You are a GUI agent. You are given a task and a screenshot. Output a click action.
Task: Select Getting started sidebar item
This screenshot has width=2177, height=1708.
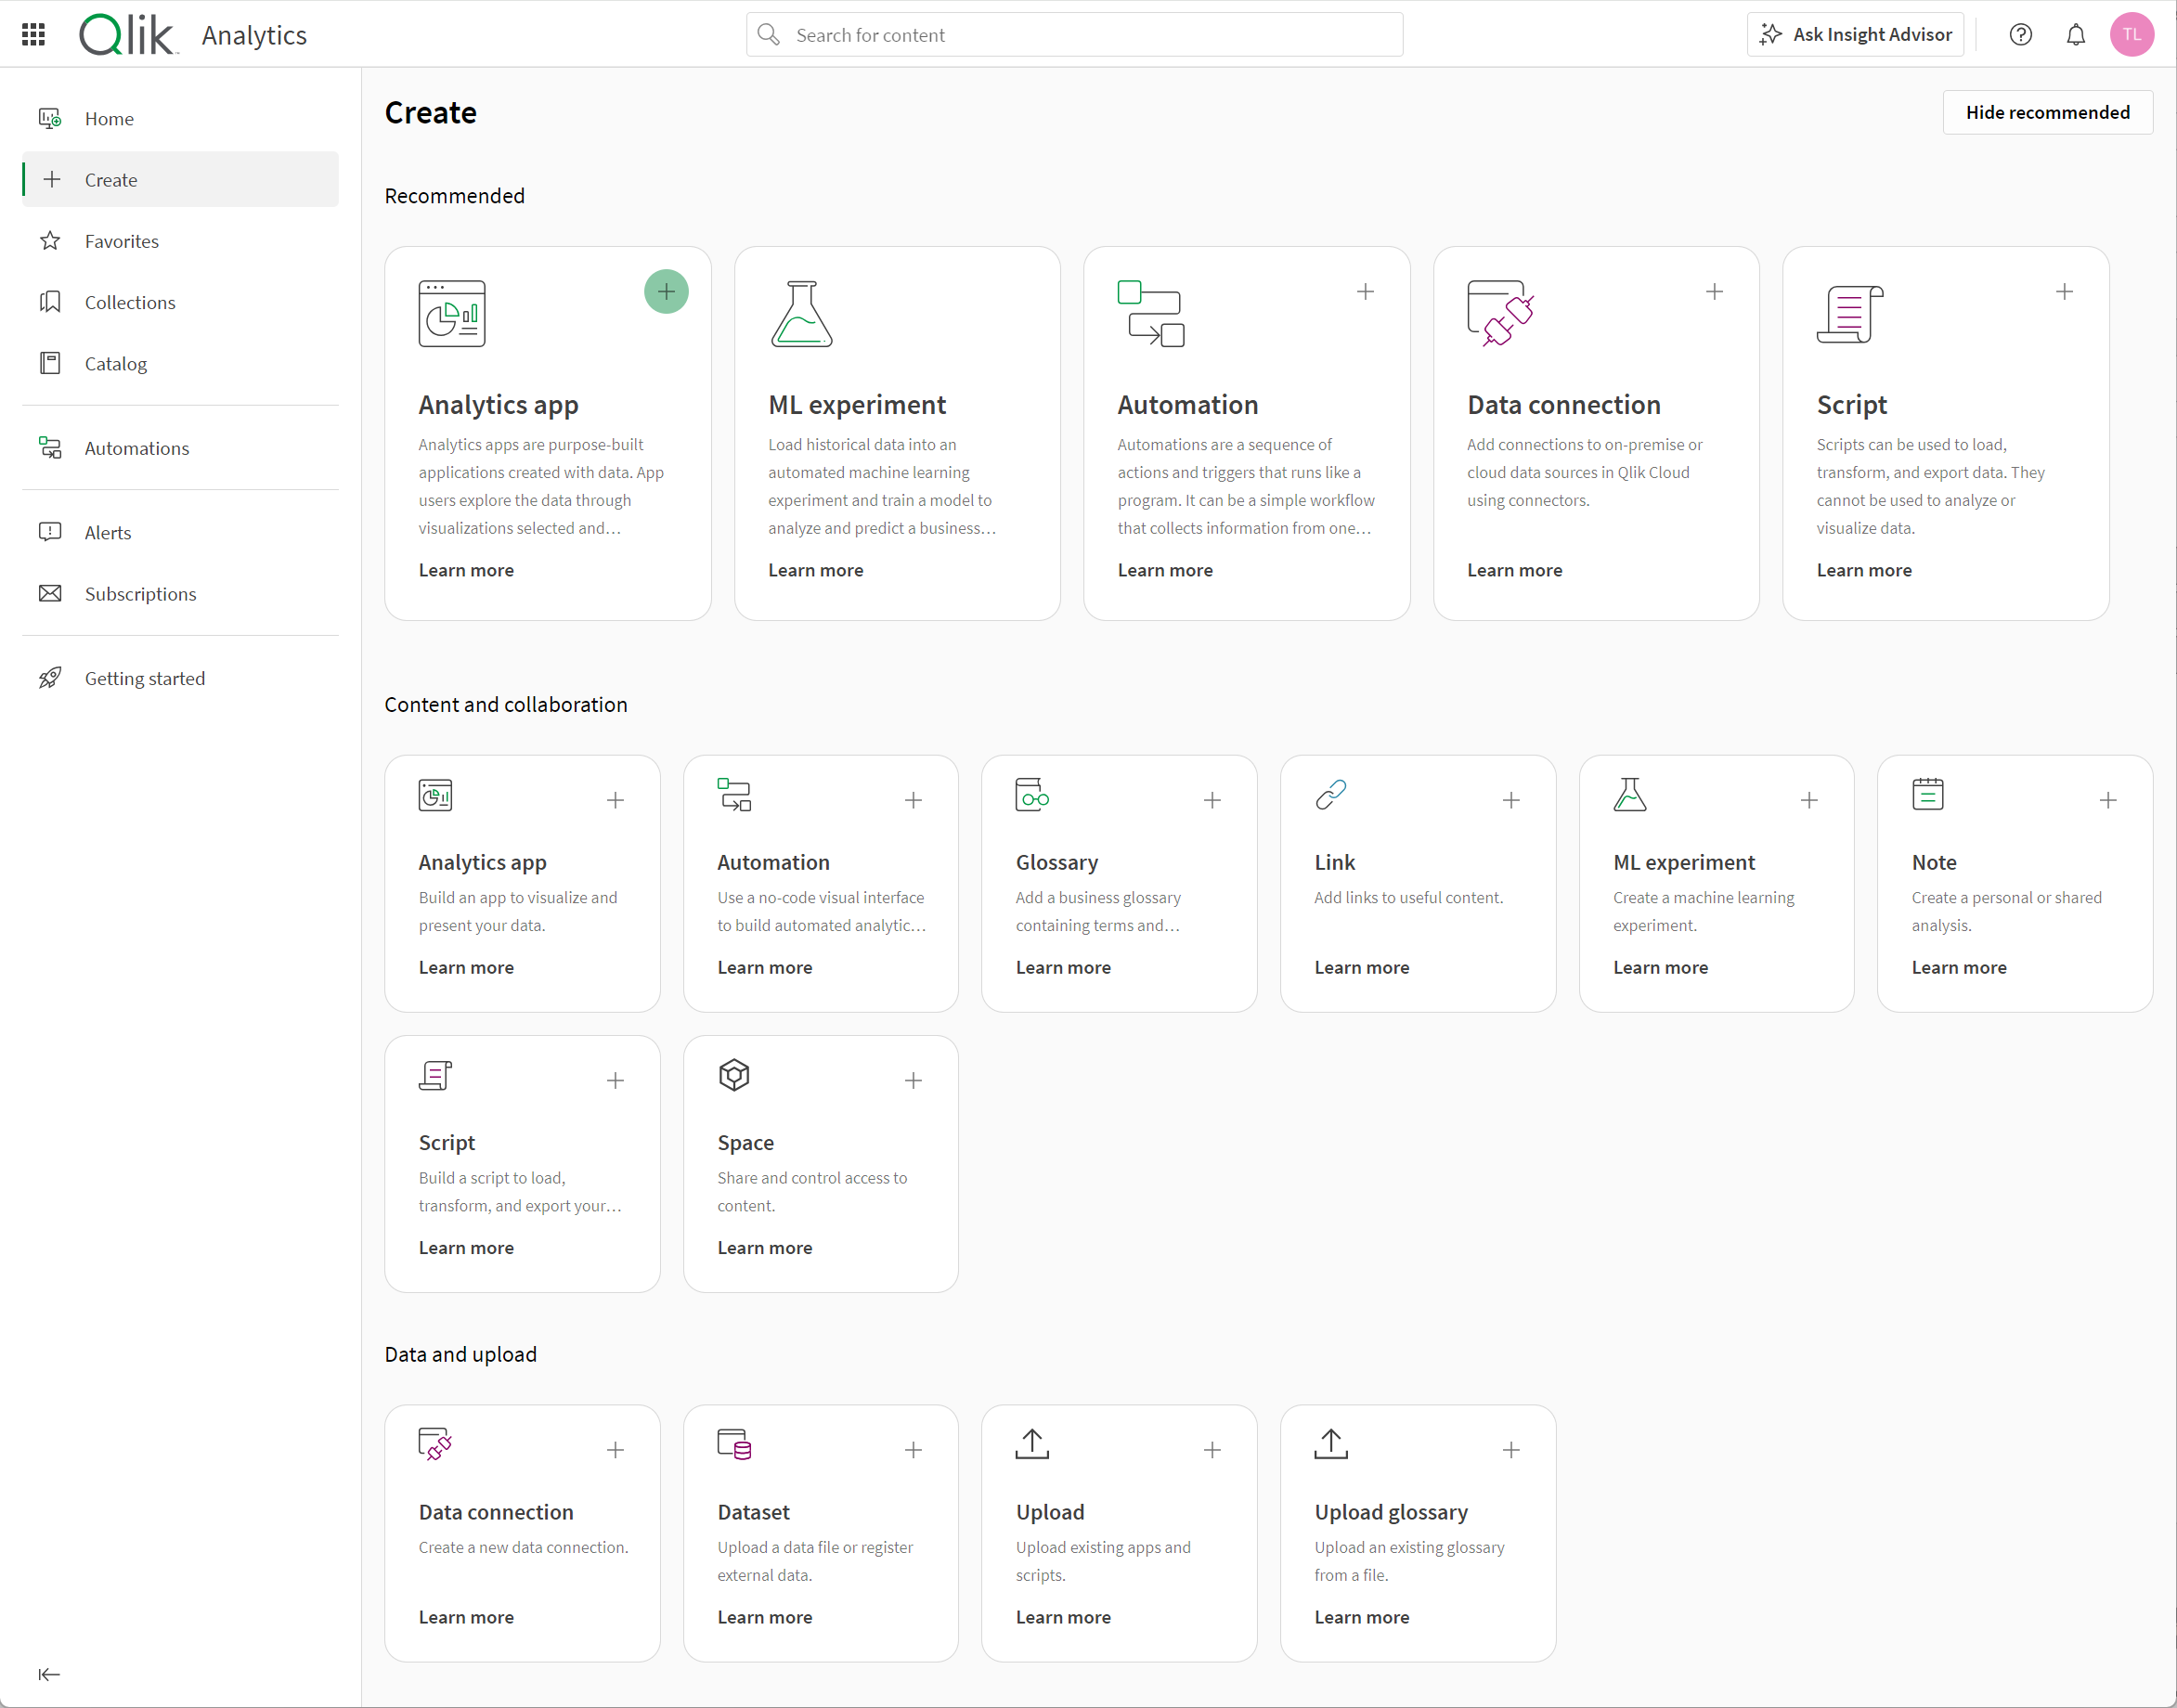tap(145, 679)
